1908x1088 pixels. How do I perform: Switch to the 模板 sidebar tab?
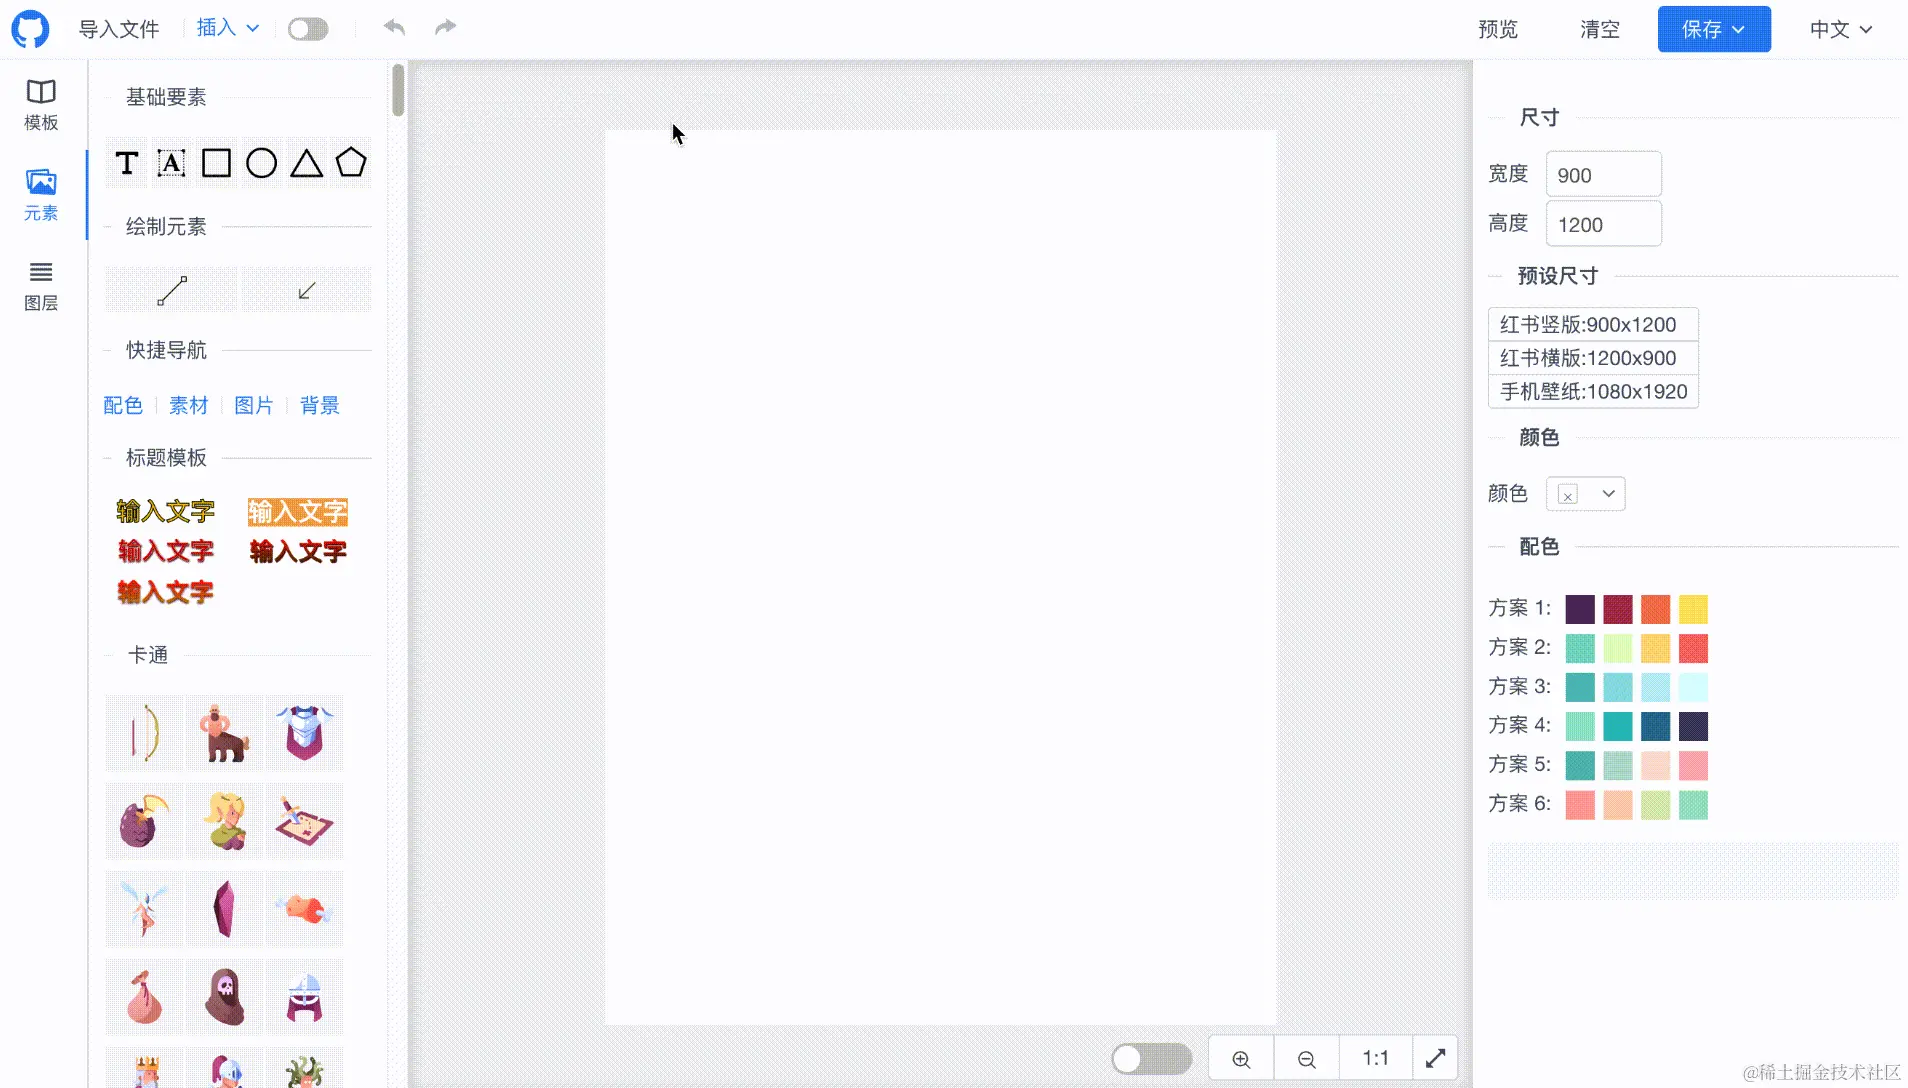pos(41,105)
